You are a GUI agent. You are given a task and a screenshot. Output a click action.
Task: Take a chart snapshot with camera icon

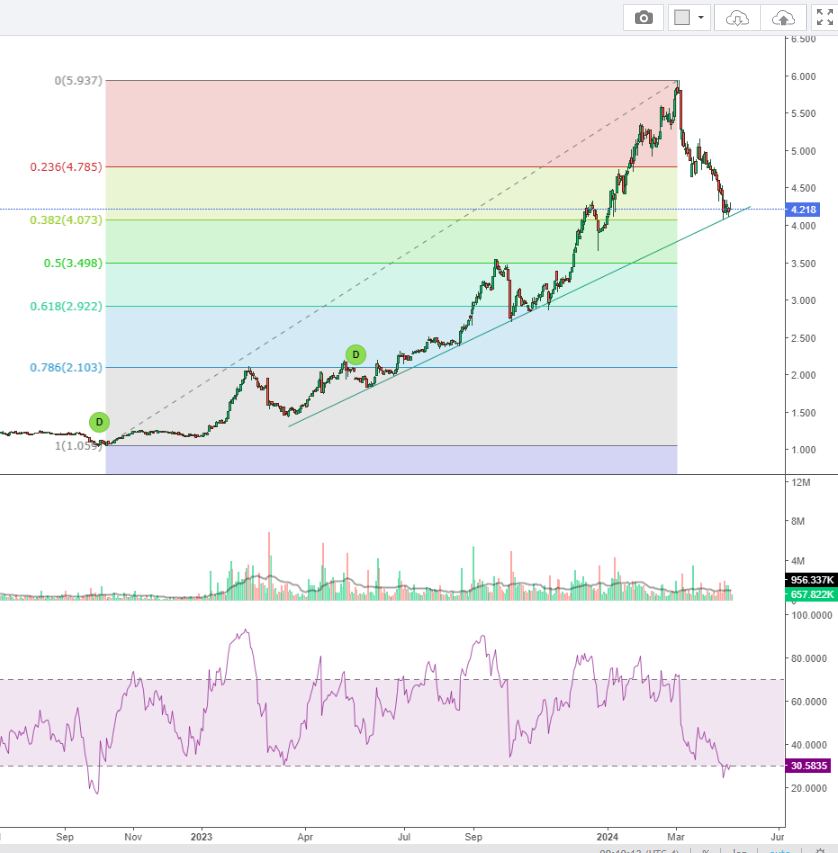point(643,18)
